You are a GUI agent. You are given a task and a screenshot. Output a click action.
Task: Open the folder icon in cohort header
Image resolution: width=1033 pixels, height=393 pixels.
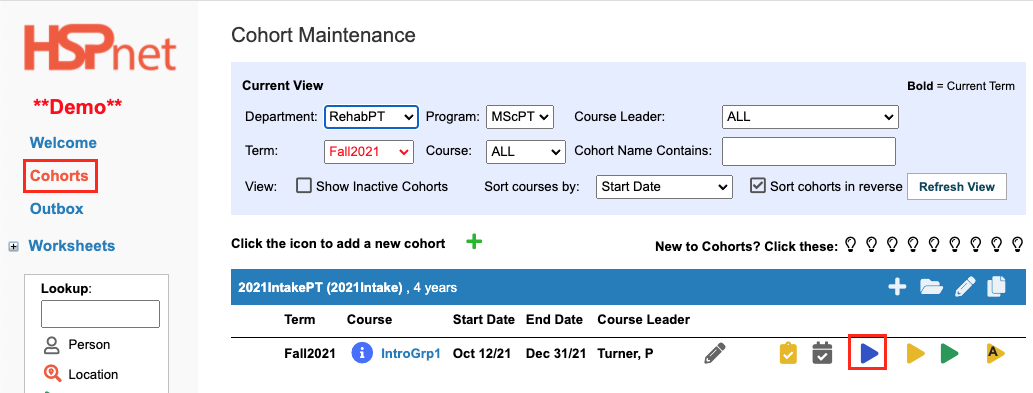[x=931, y=287]
